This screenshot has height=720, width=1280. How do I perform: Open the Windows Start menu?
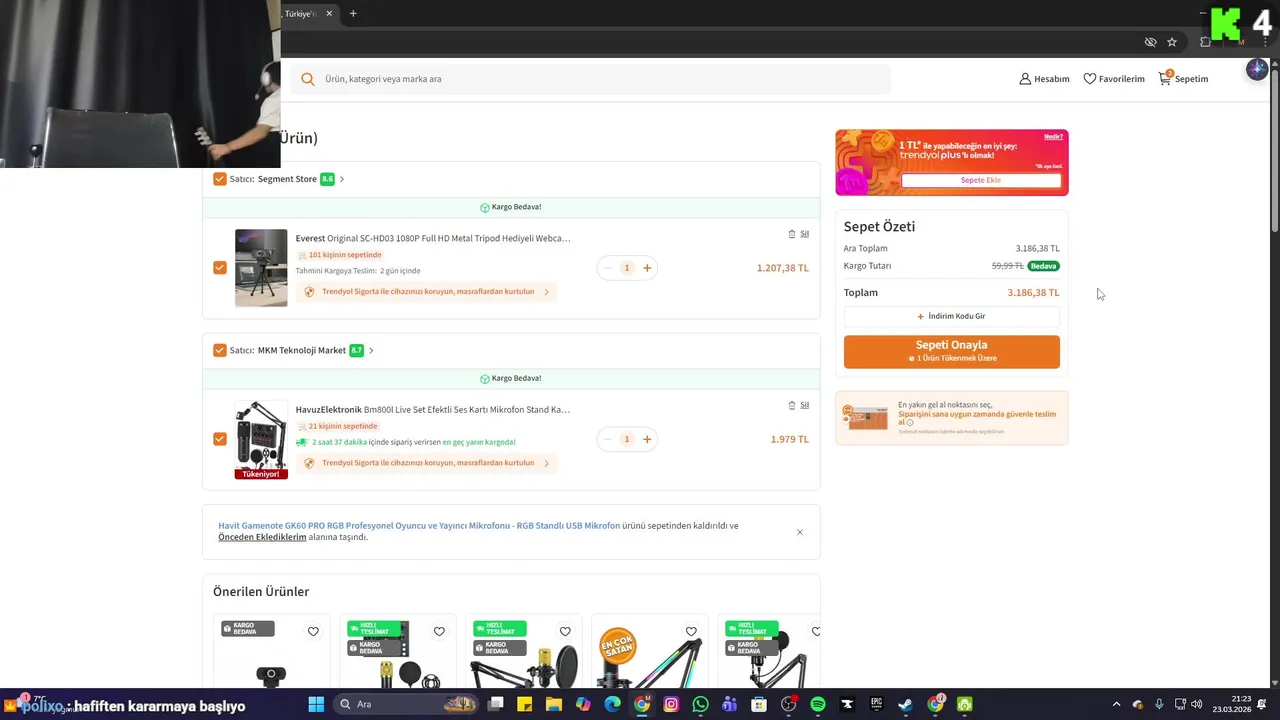tap(316, 704)
